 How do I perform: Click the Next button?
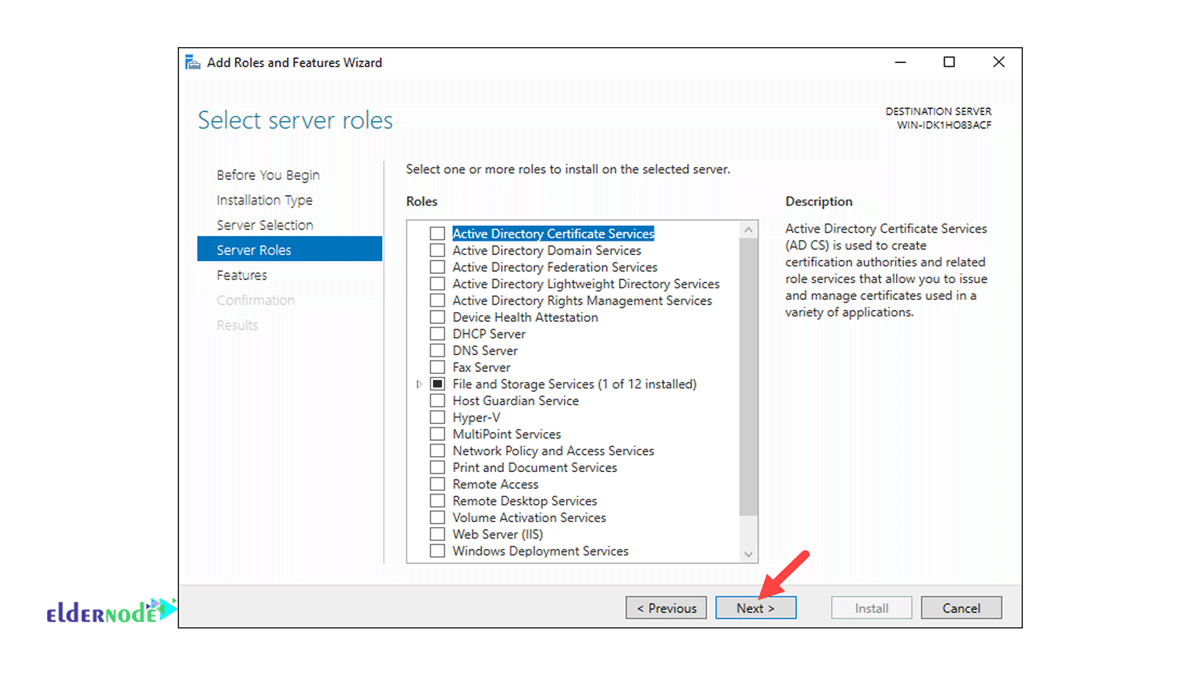click(756, 607)
